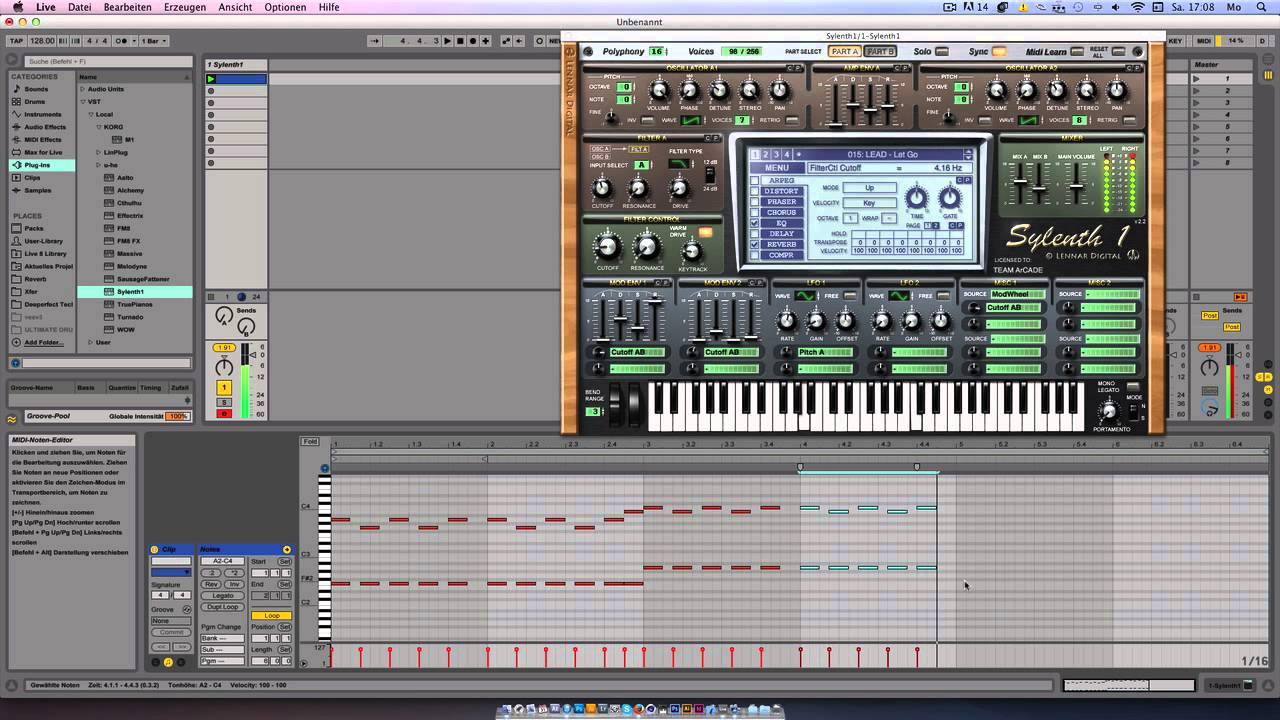Expand the User folder

pyautogui.click(x=91, y=342)
